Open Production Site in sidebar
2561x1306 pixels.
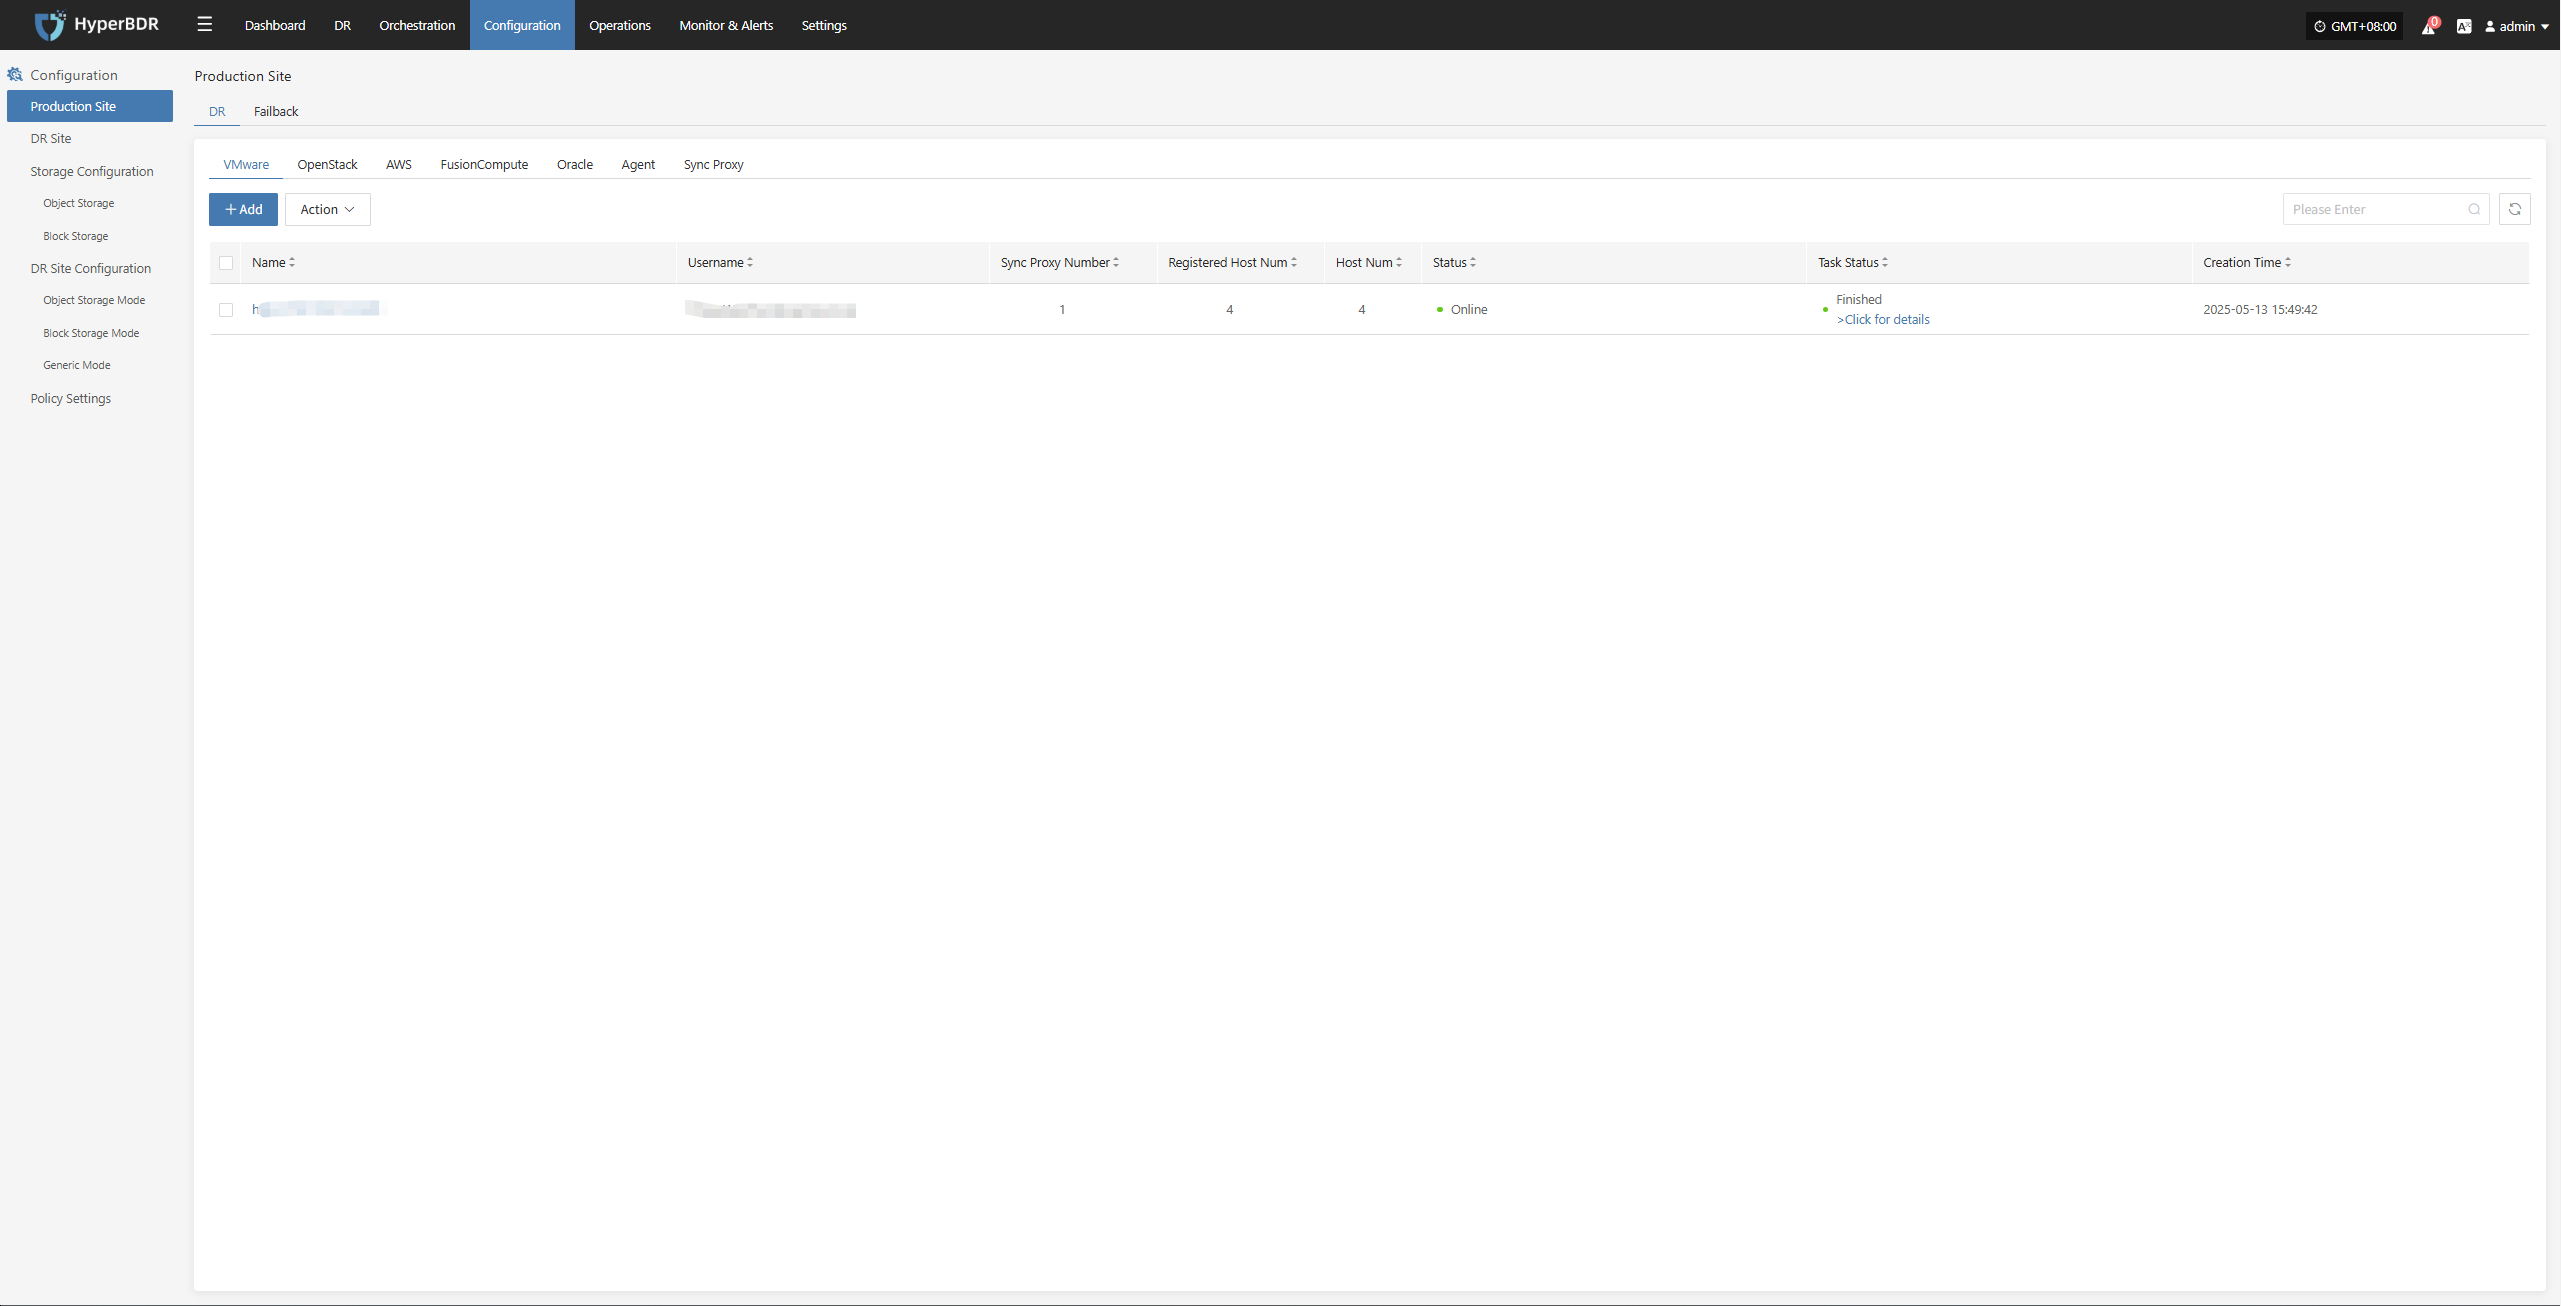[x=90, y=106]
